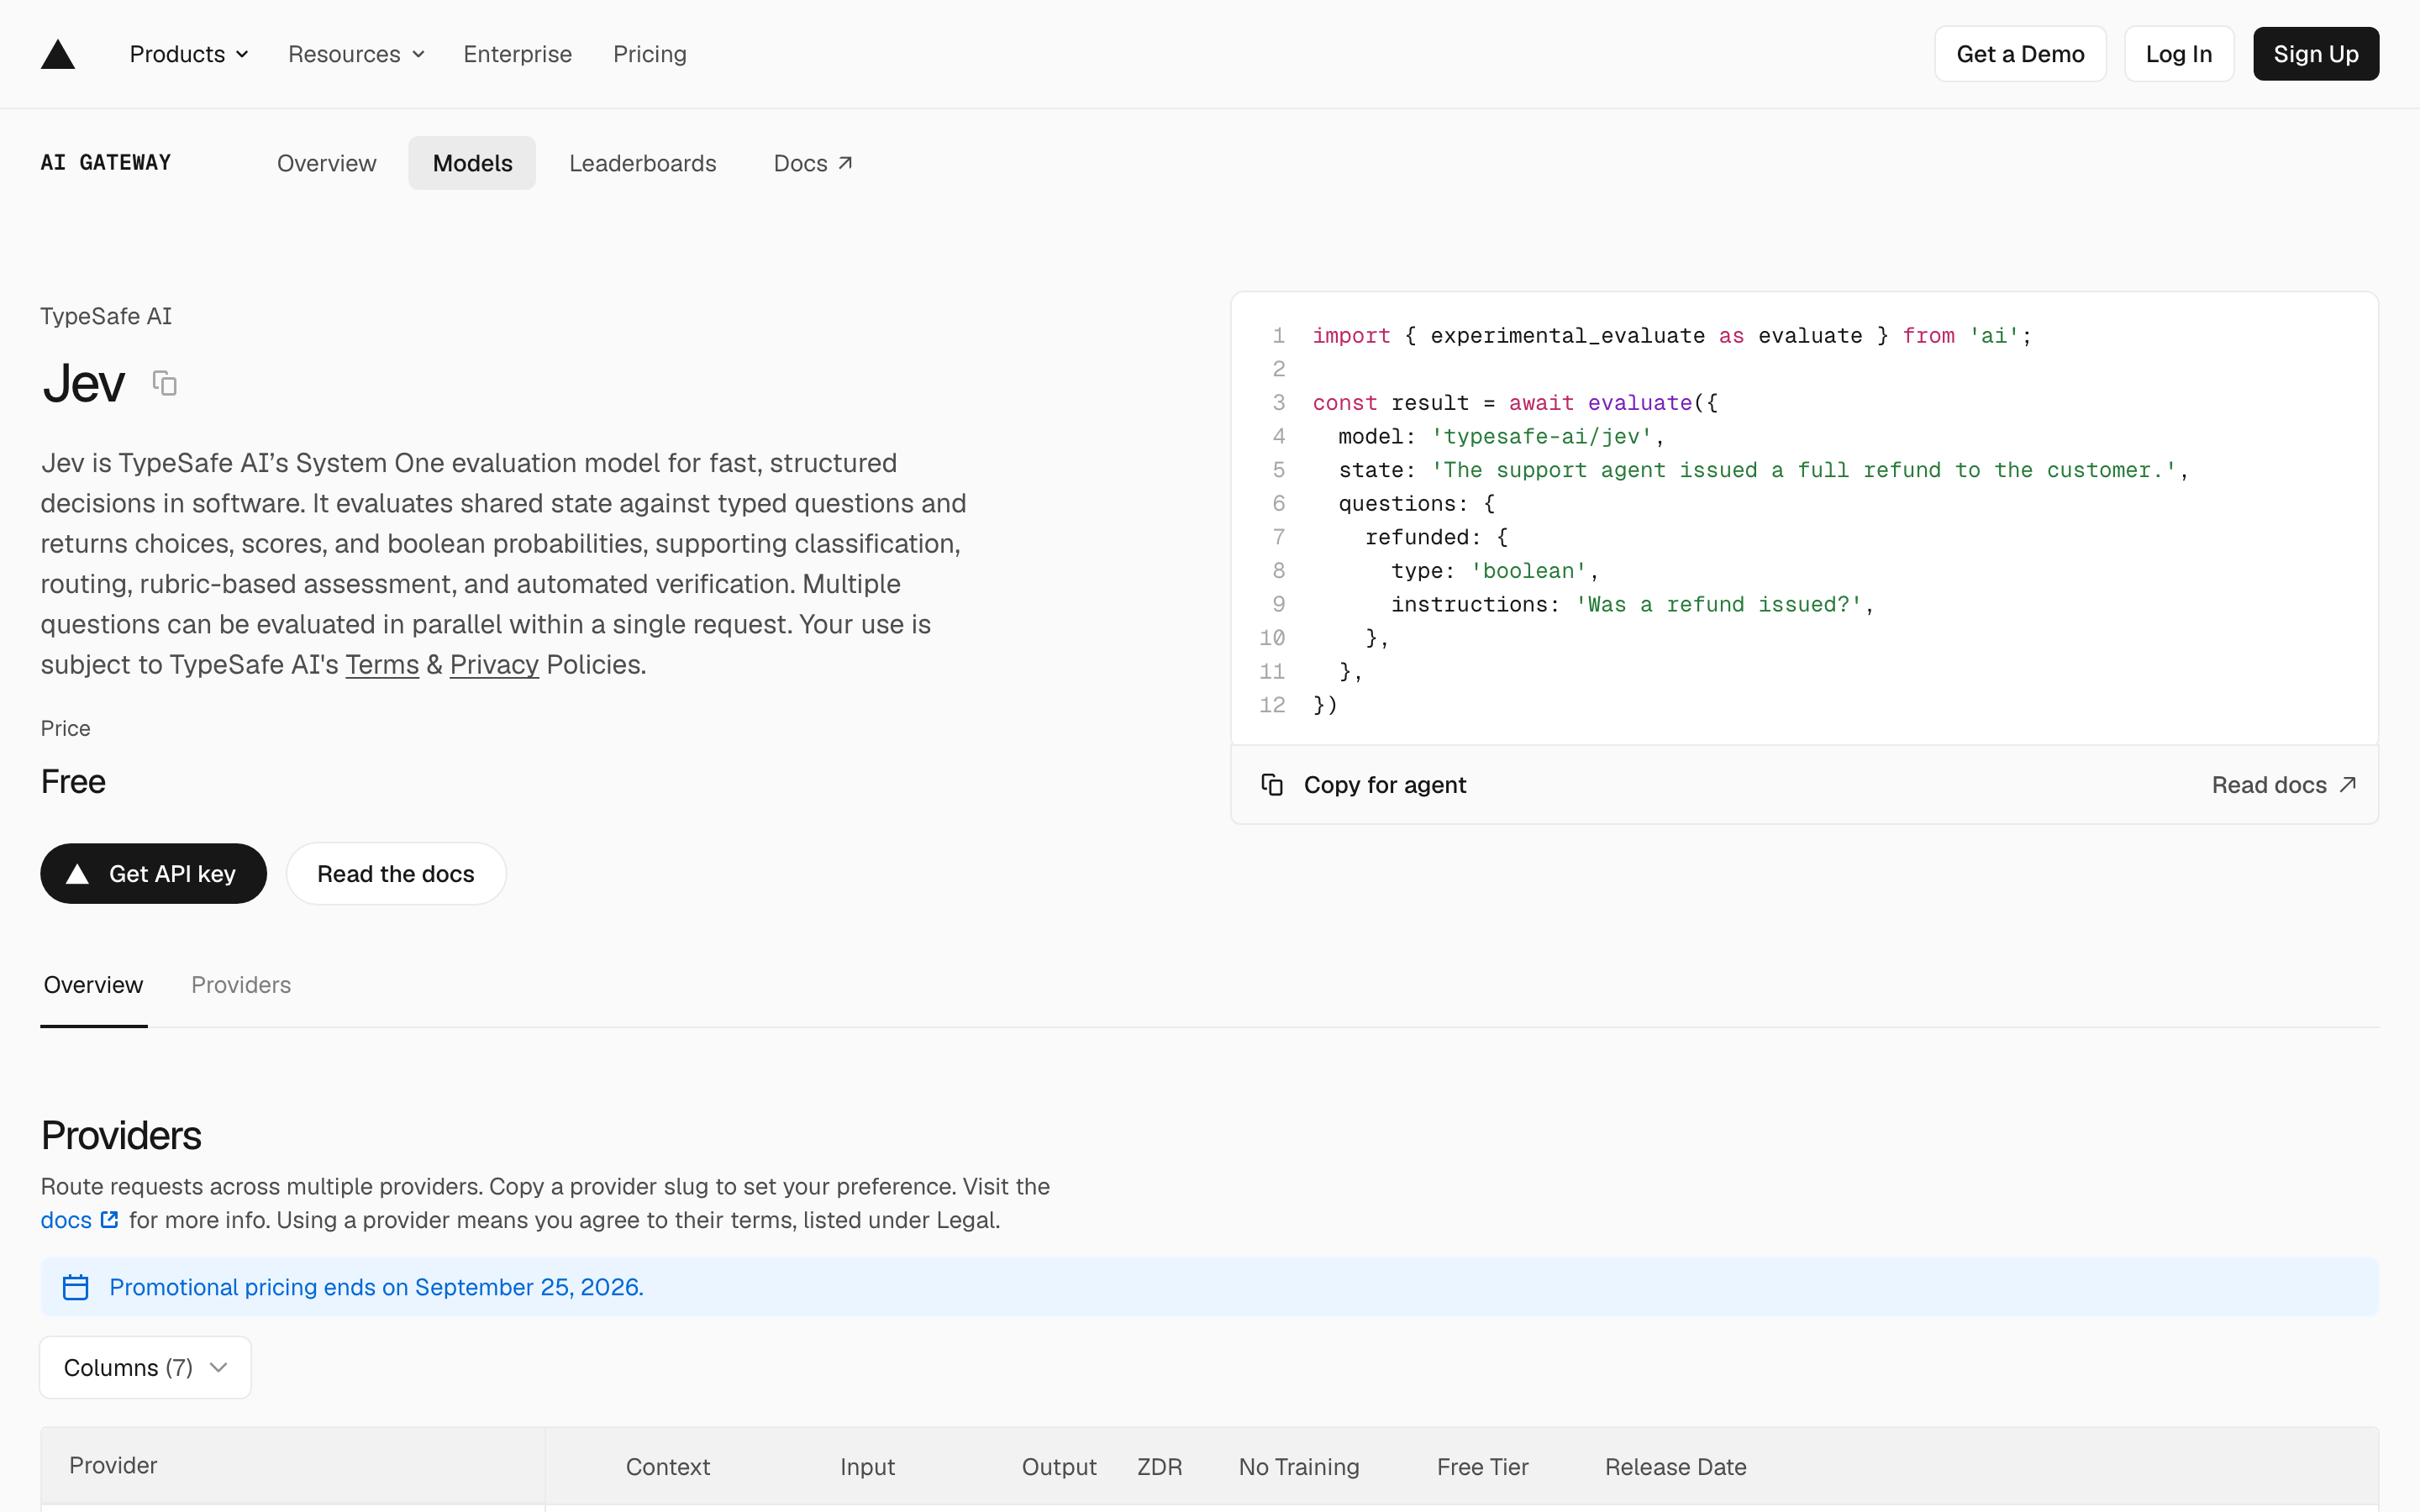Open TypeSafe AI Terms link
Image resolution: width=2420 pixels, height=1512 pixels.
(x=382, y=665)
